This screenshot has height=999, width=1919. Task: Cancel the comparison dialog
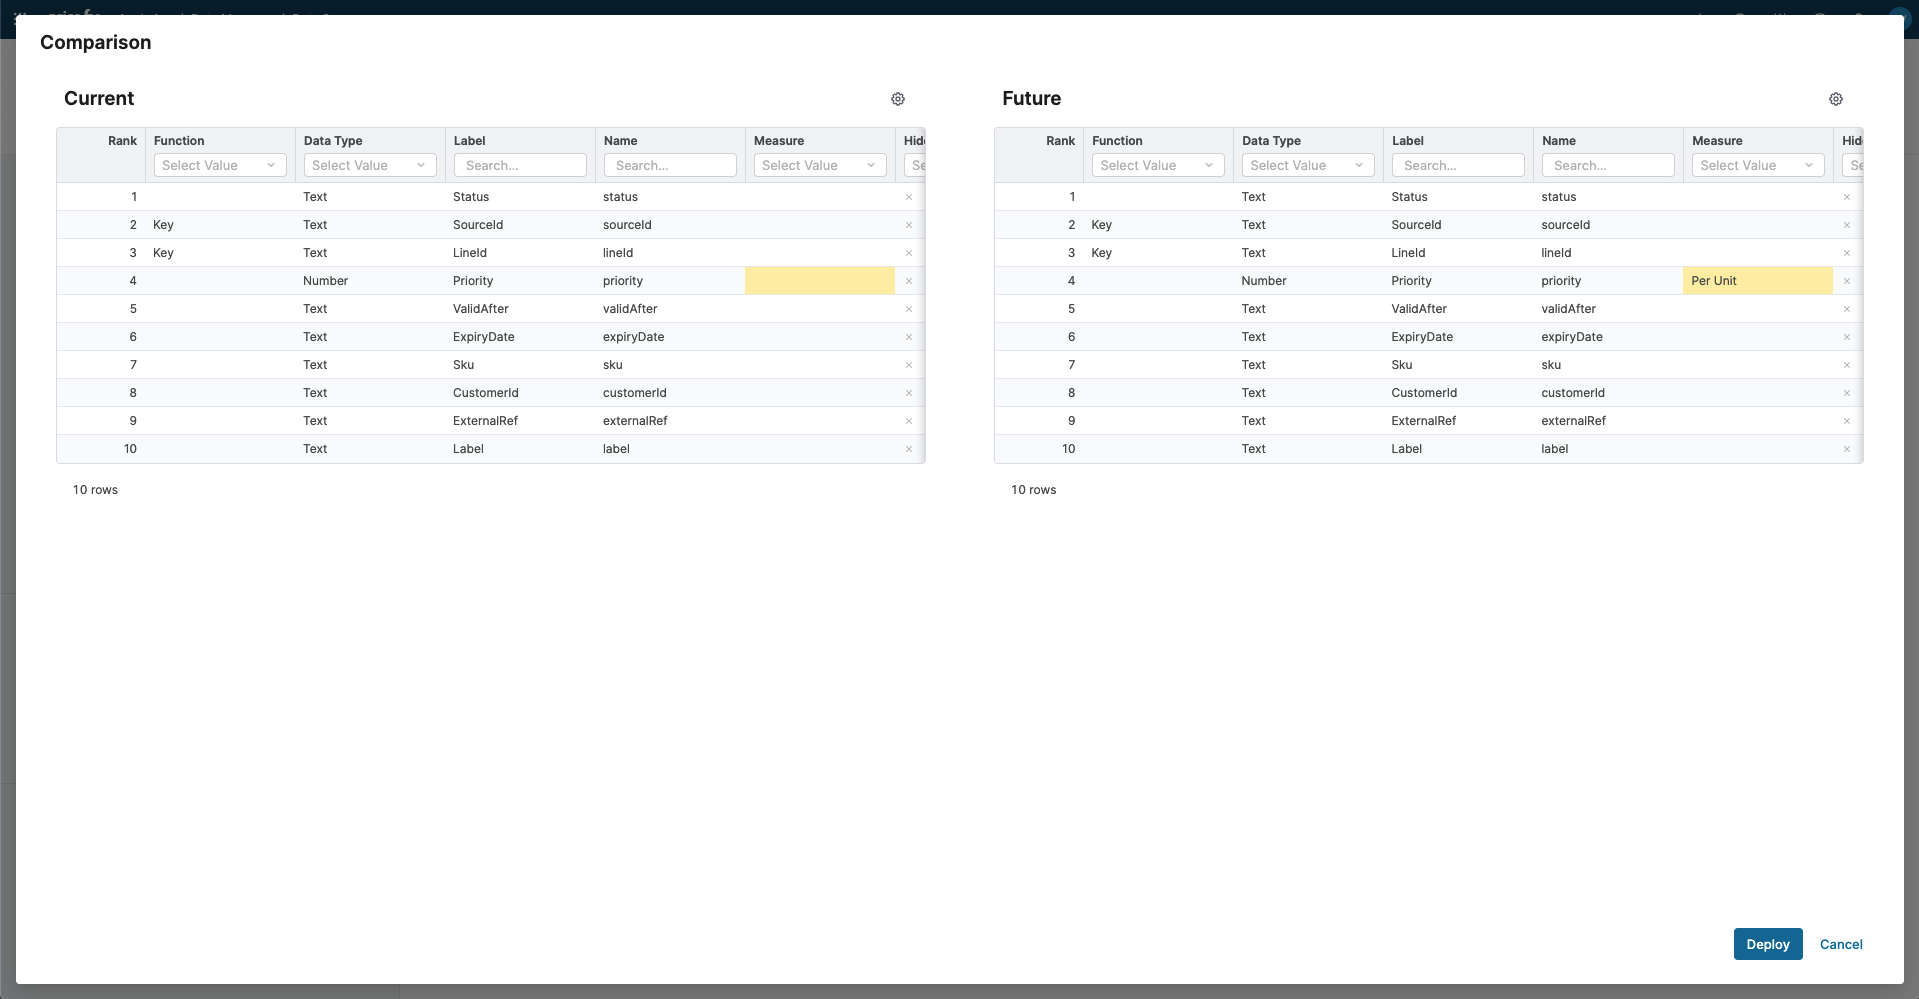[x=1840, y=944]
